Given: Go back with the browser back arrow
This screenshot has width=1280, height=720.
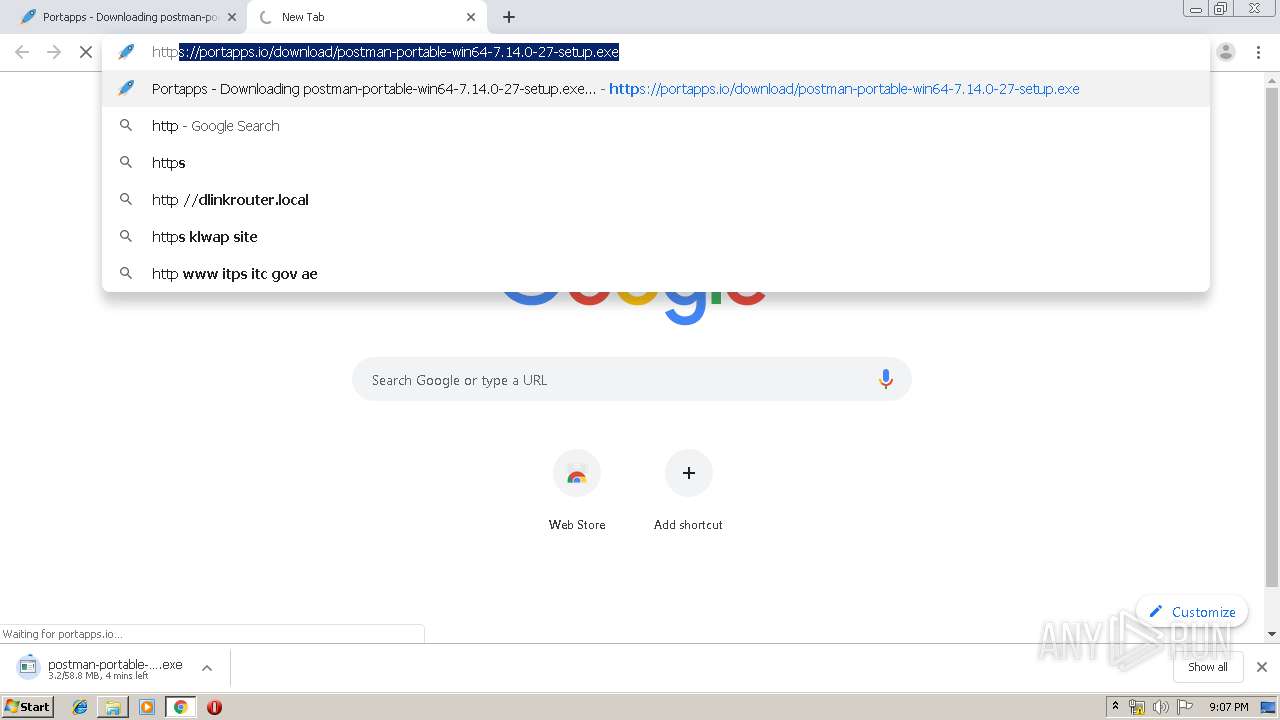Looking at the screenshot, I should [x=22, y=52].
